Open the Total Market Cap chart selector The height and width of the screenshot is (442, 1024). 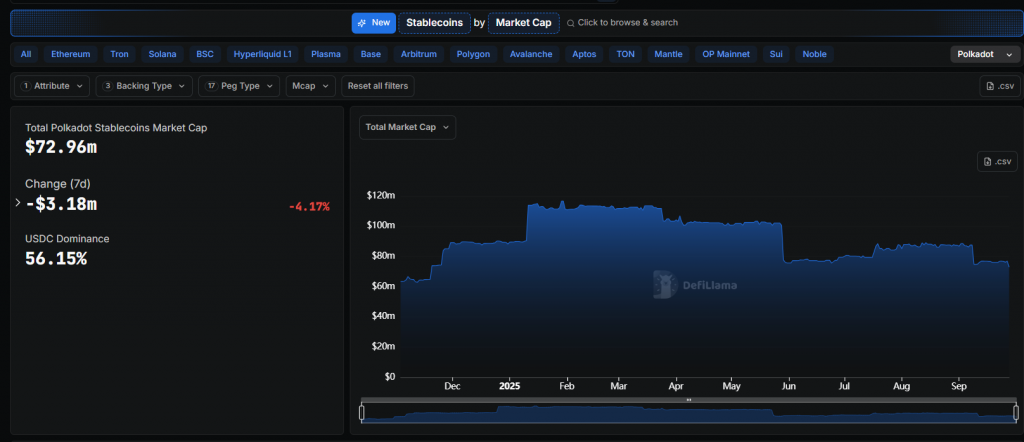[x=407, y=127]
